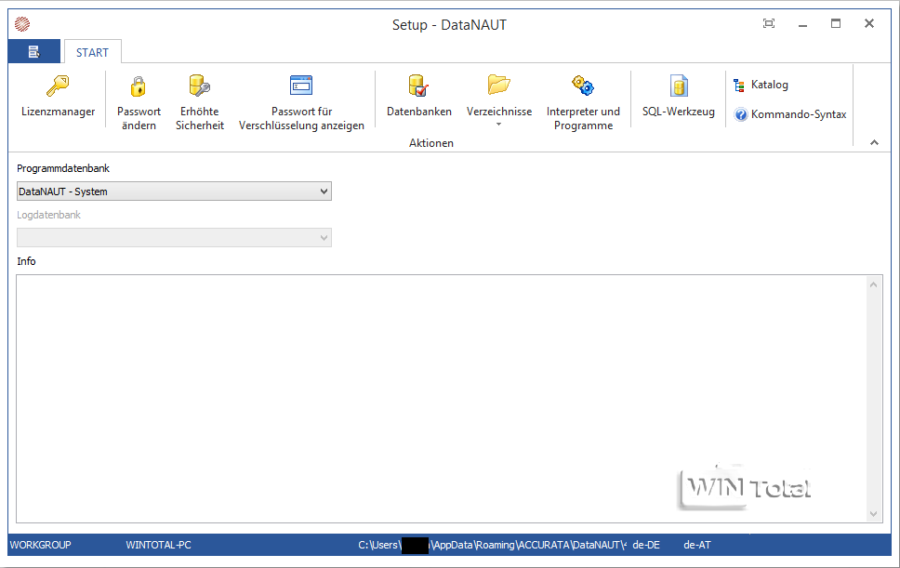Viewport: 900px width, 568px height.
Task: Select the START ribbon tab
Action: pos(92,52)
